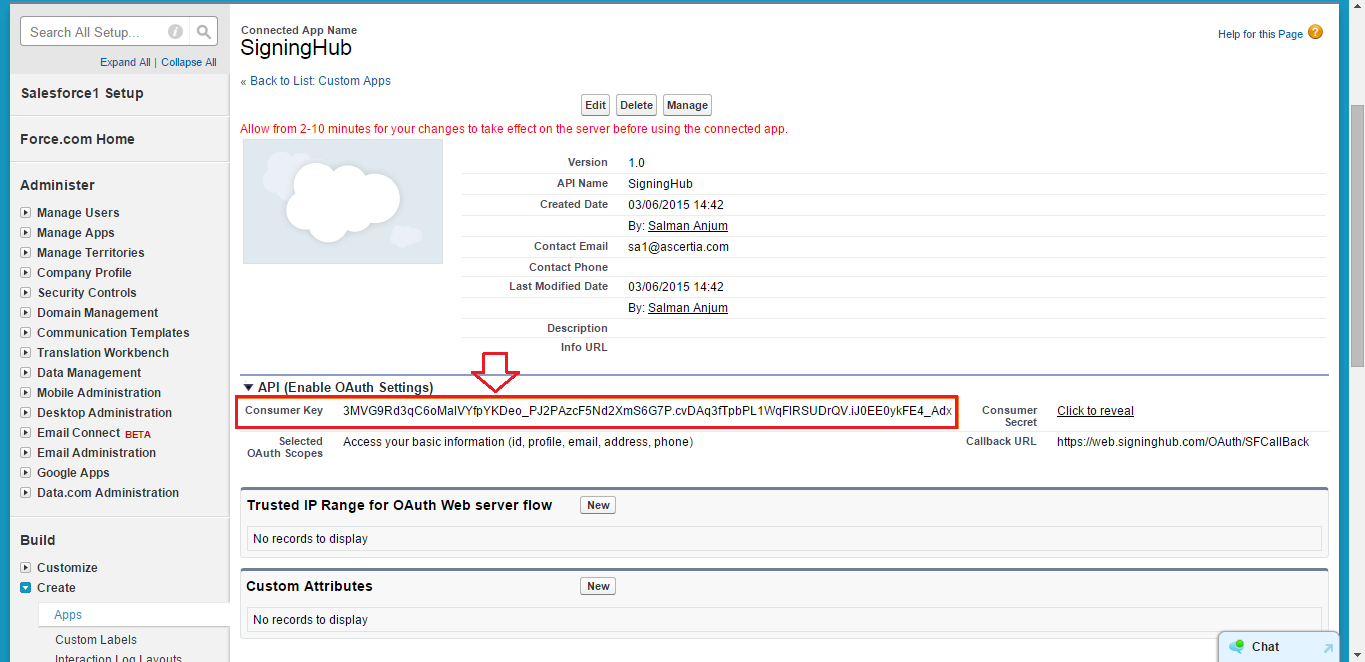
Task: Expand Email Connect BETA node
Action: (26, 433)
